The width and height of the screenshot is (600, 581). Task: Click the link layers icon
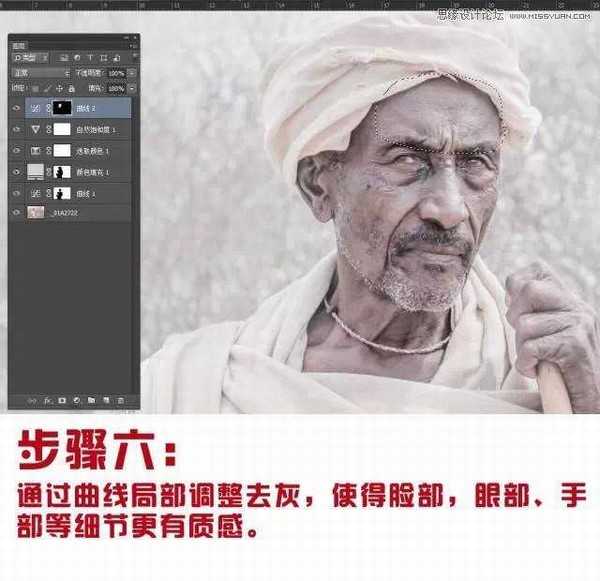[31, 399]
